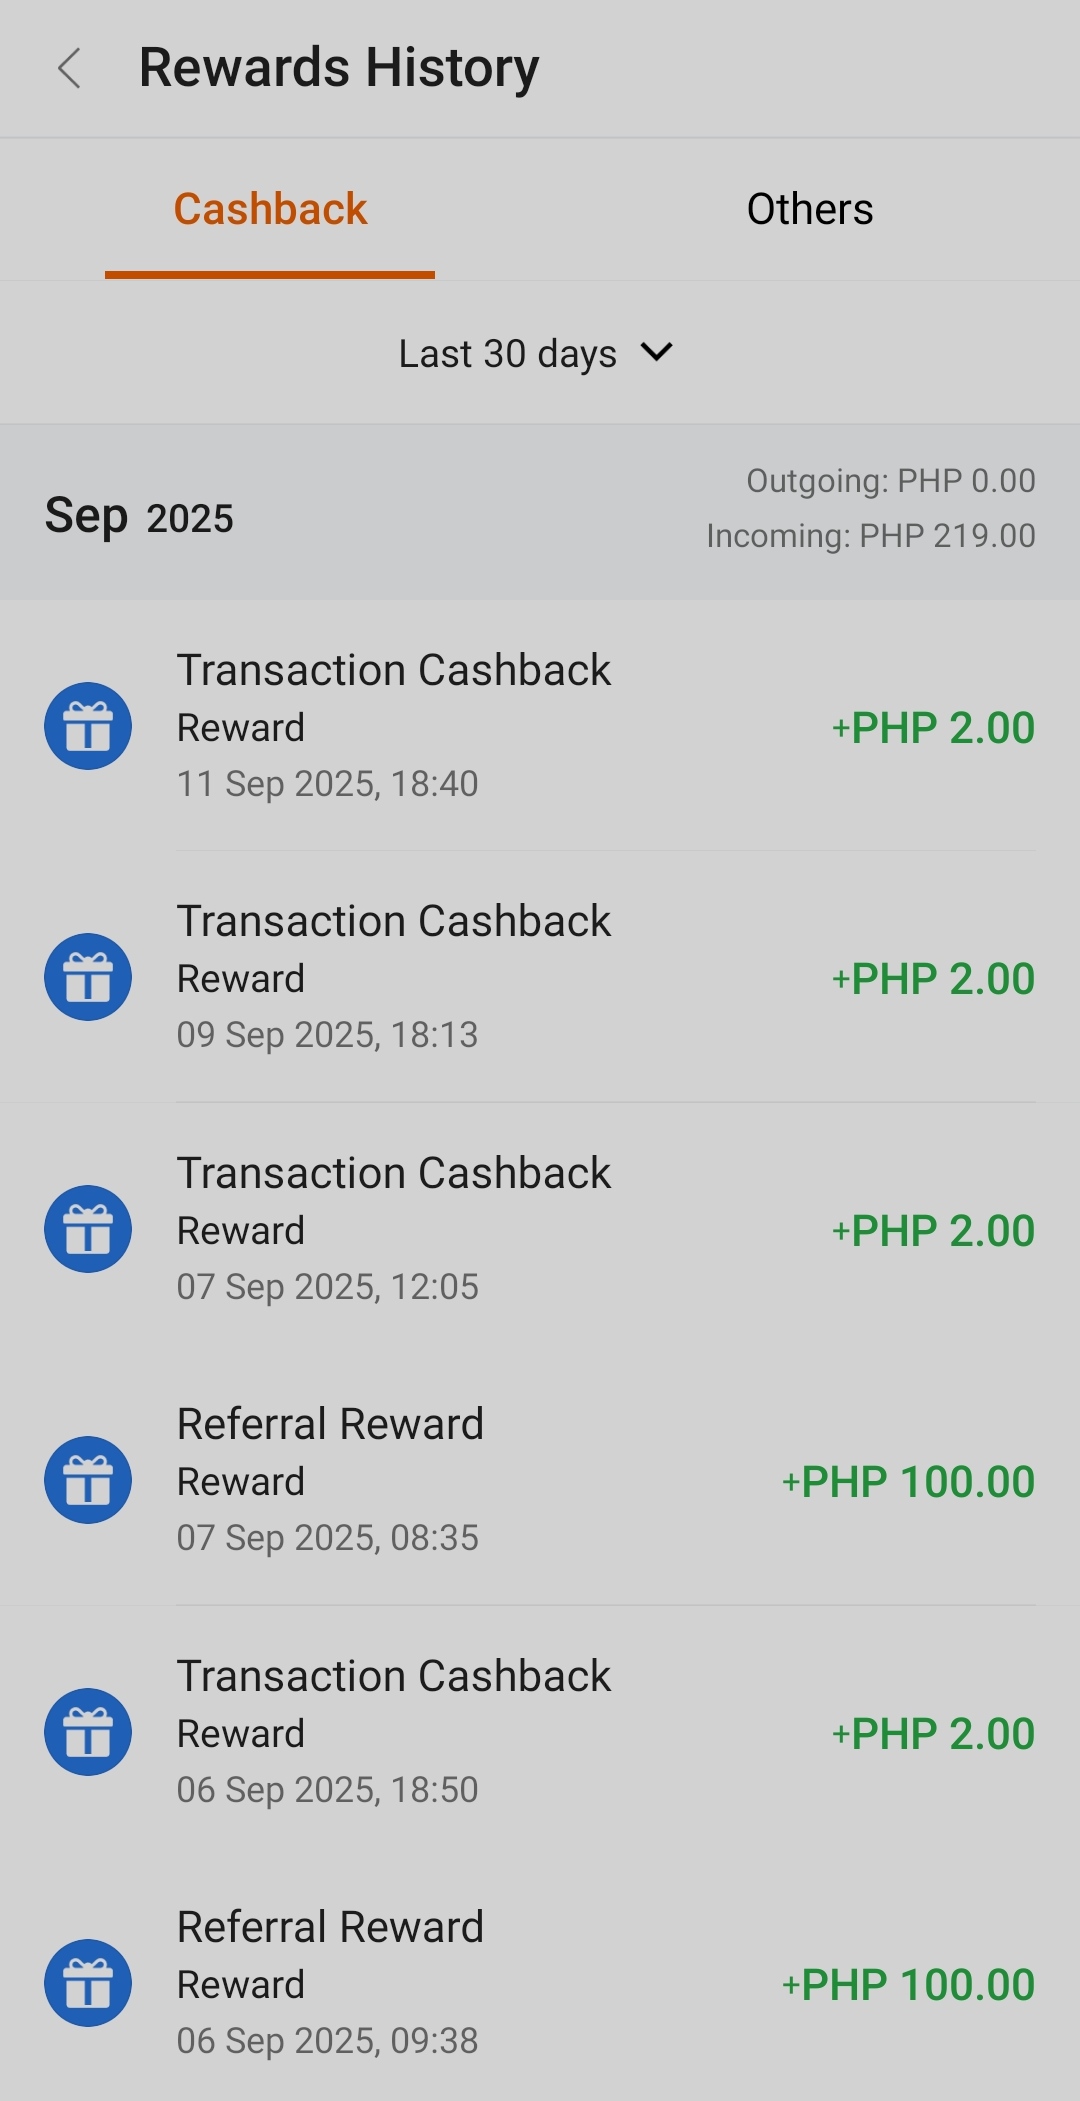The width and height of the screenshot is (1080, 2101).
Task: Open Referral Reward from 07 Sep 08:35
Action: pos(330,1425)
